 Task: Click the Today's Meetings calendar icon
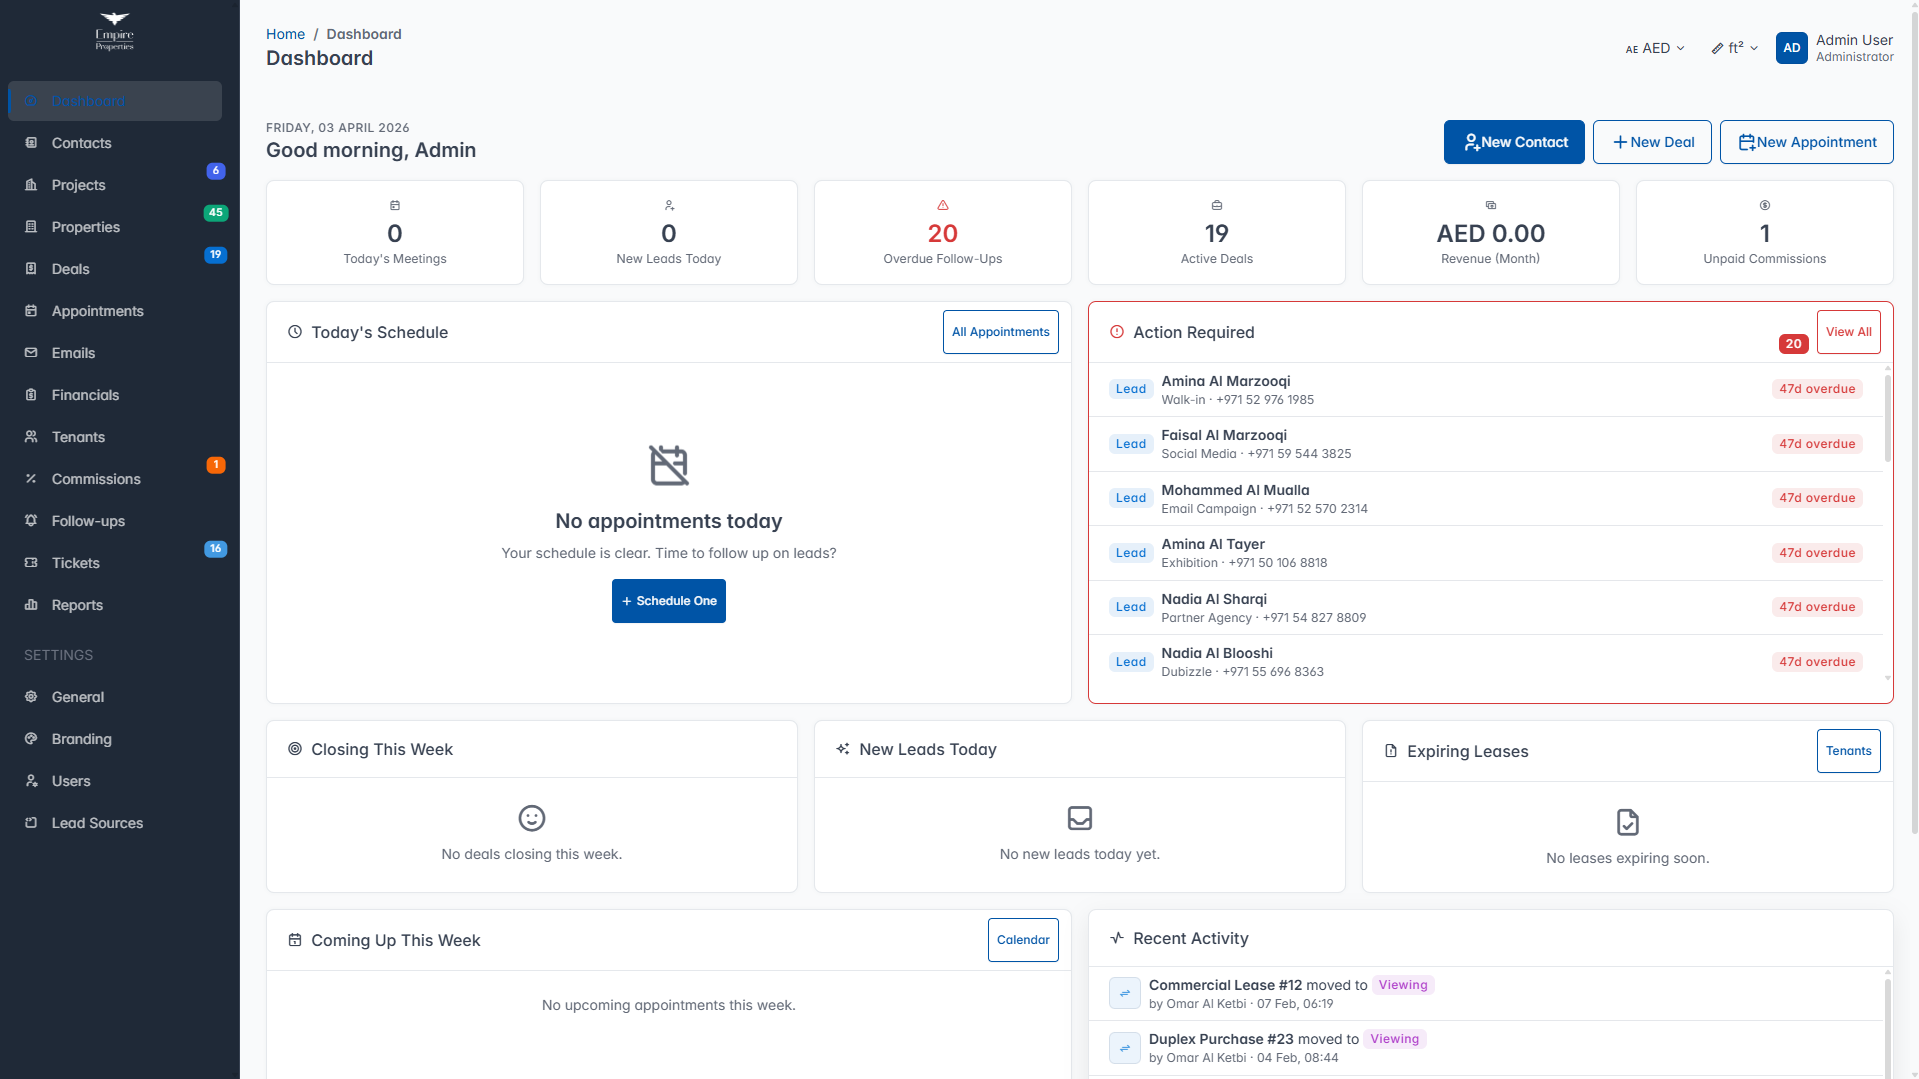(395, 205)
